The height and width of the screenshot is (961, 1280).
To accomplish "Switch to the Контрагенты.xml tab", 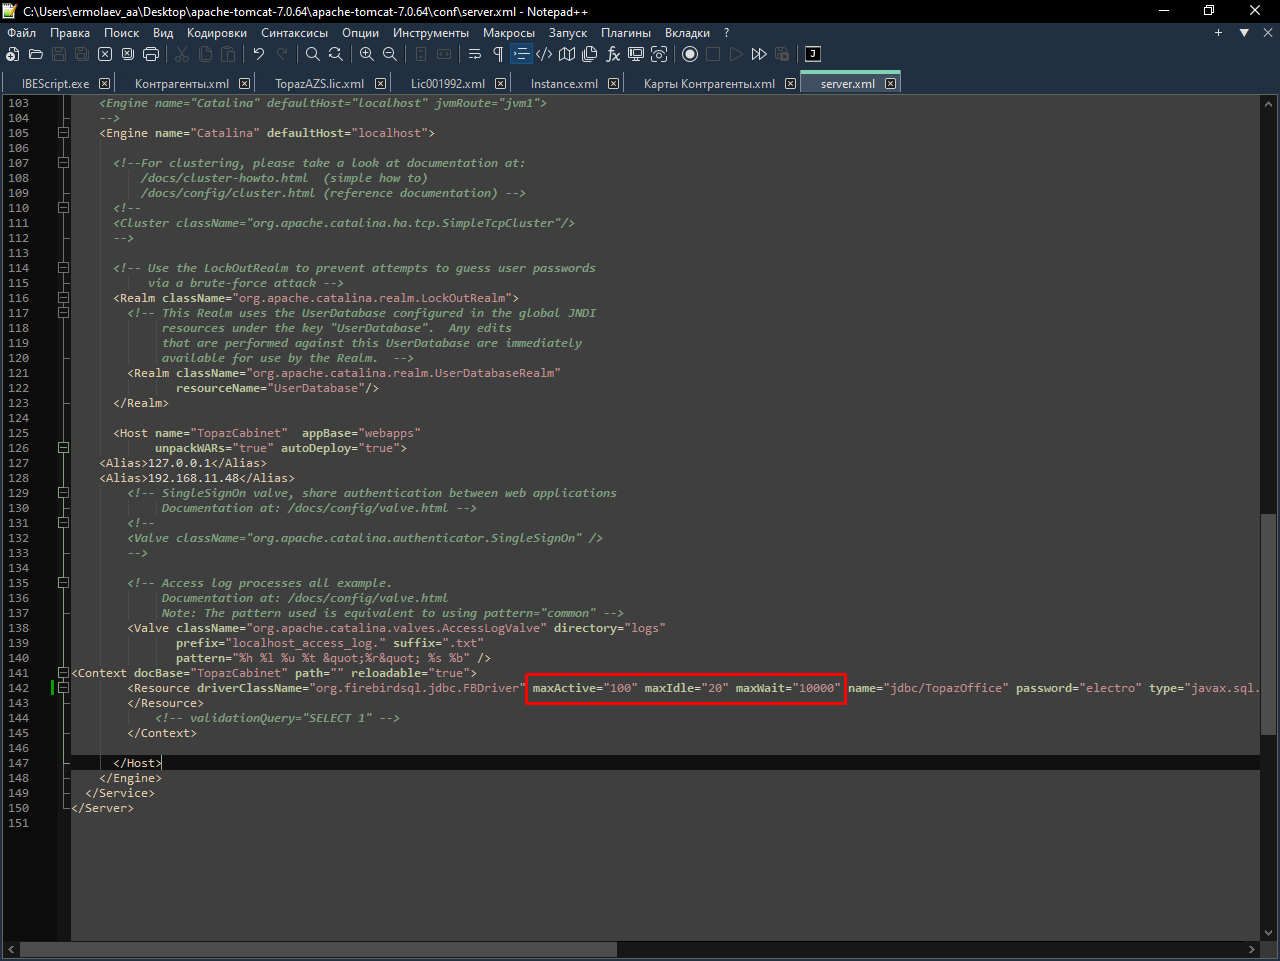I will click(182, 84).
